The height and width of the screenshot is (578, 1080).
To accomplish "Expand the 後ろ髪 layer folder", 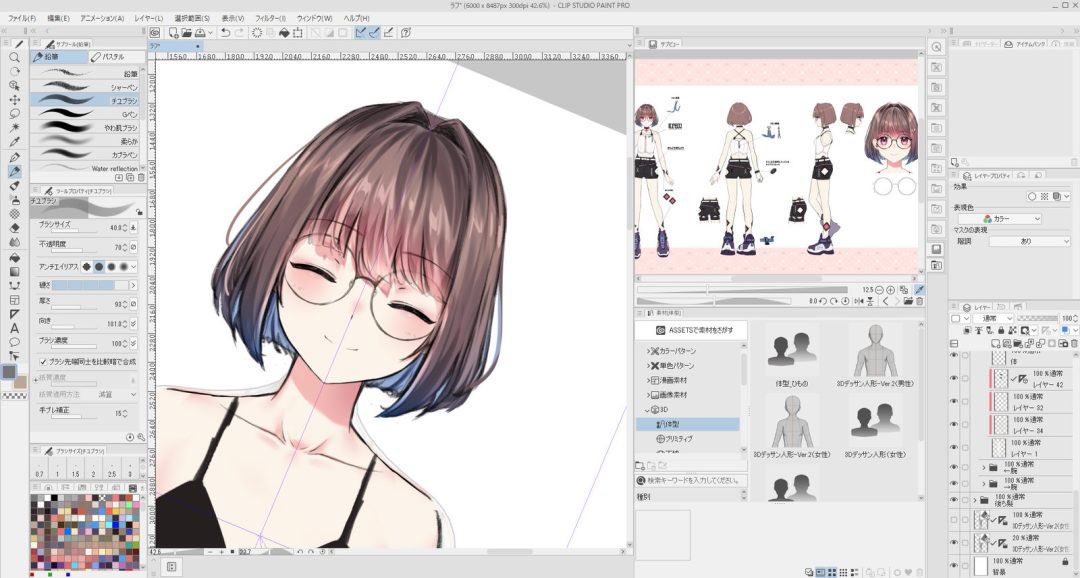I will (x=975, y=500).
